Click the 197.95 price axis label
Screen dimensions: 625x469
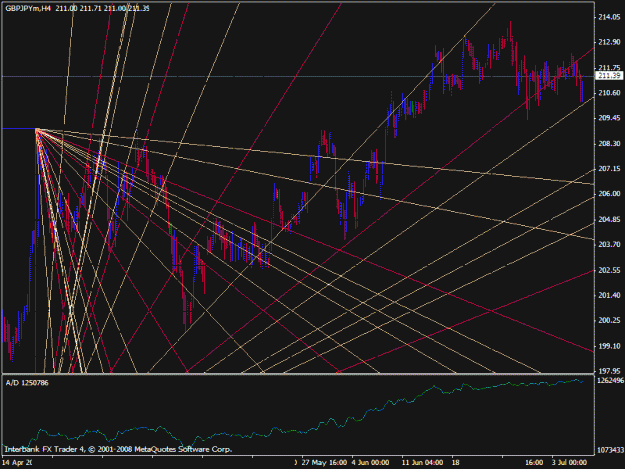(x=609, y=371)
